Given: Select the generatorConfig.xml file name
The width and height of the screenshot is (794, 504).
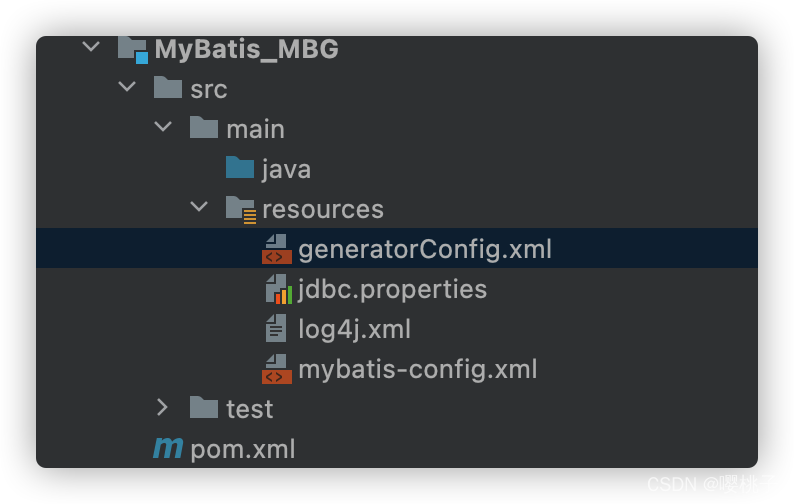Looking at the screenshot, I should (424, 249).
